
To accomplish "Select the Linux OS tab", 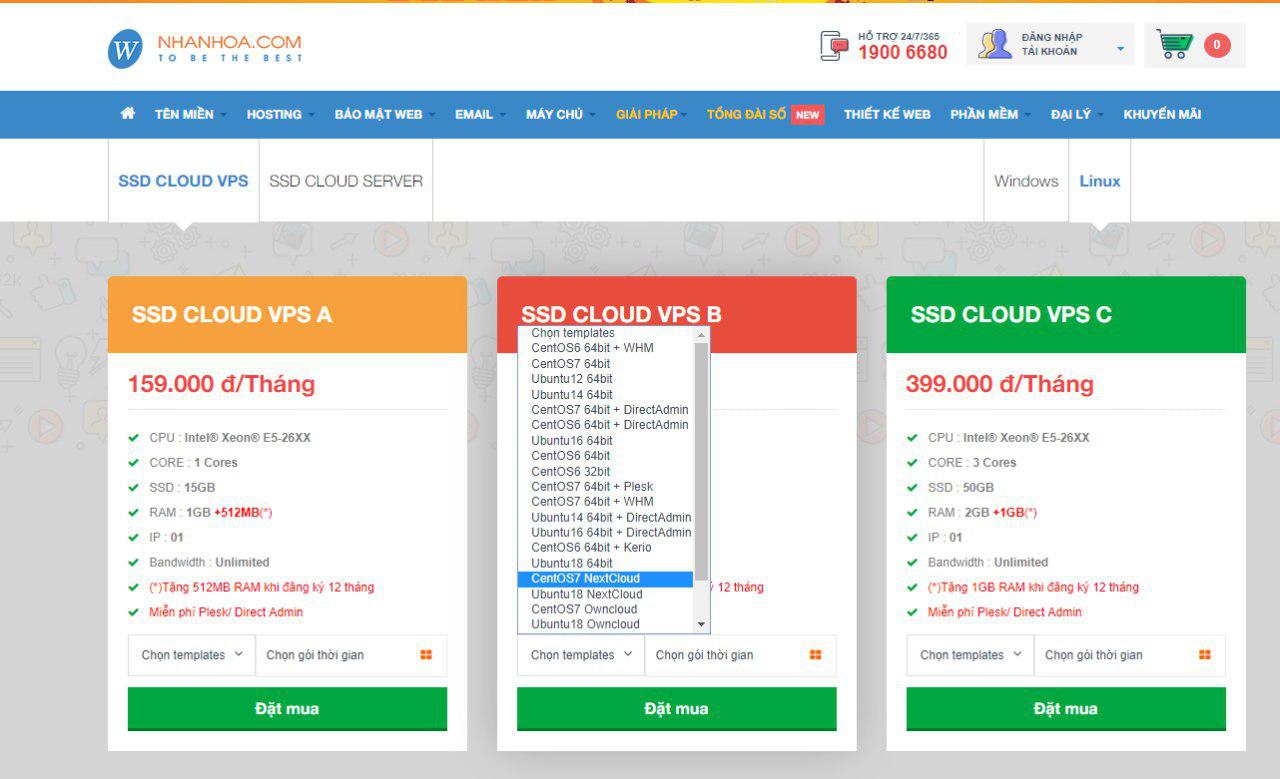I will (x=1100, y=181).
